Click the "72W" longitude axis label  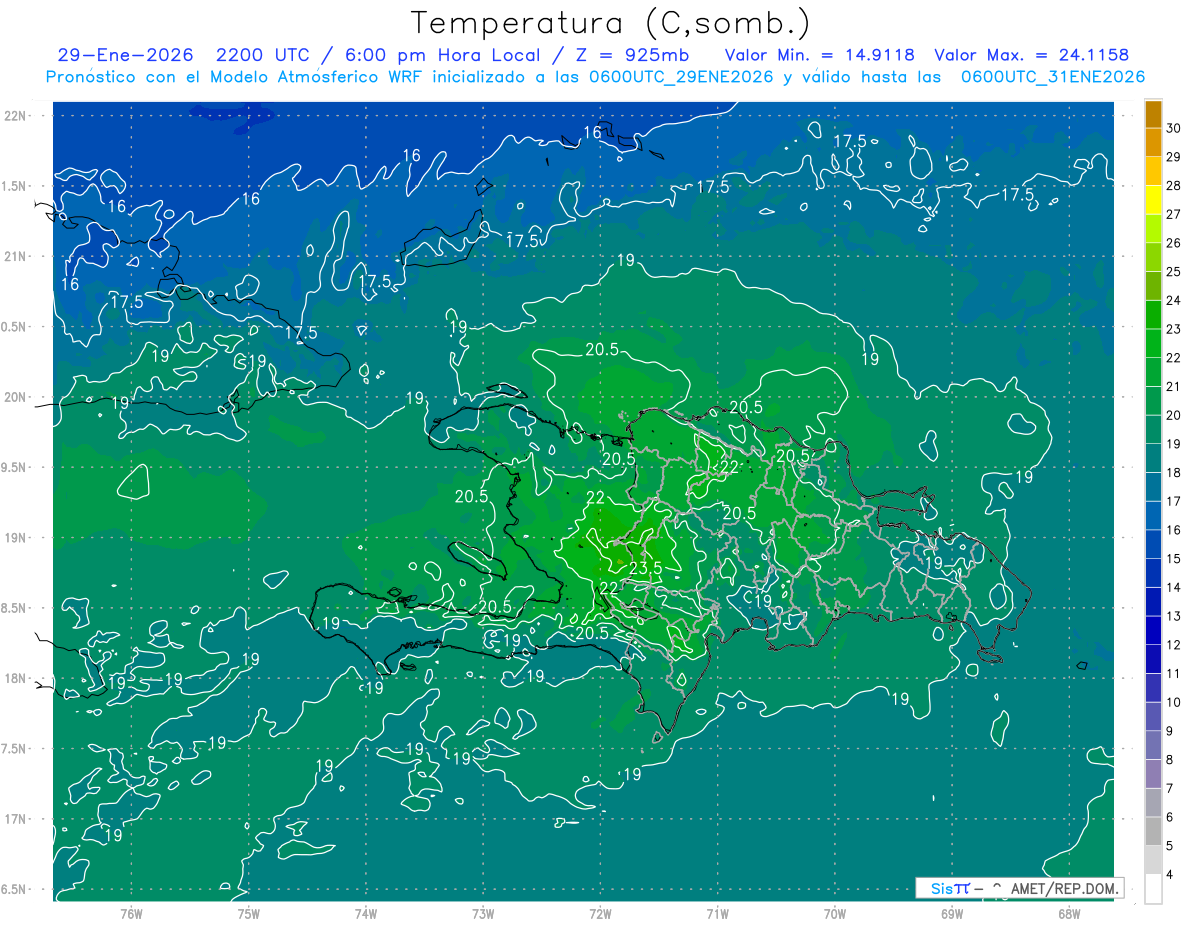point(601,914)
